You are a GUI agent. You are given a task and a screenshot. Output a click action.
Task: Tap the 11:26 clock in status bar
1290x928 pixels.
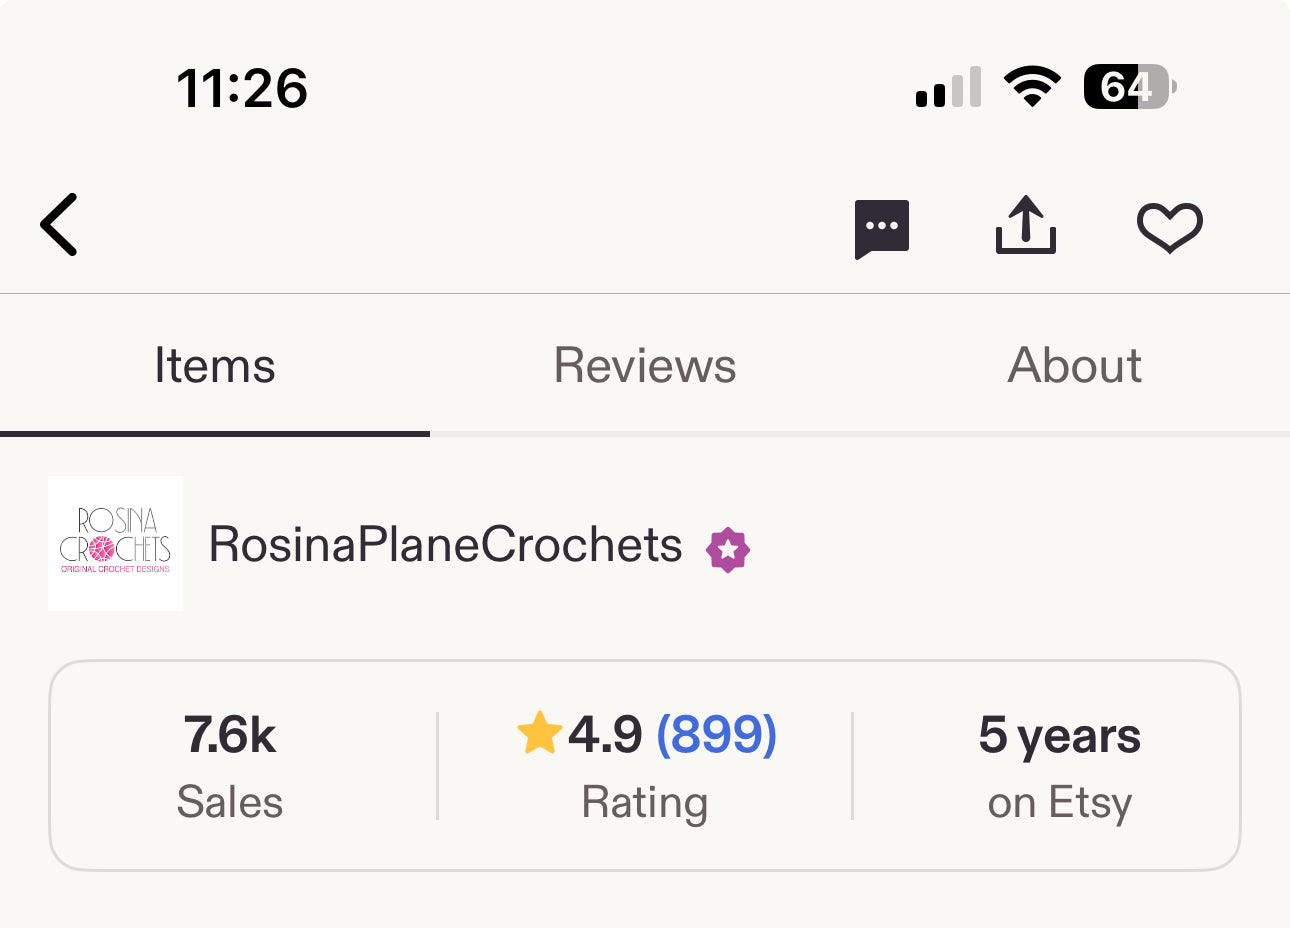pos(242,88)
